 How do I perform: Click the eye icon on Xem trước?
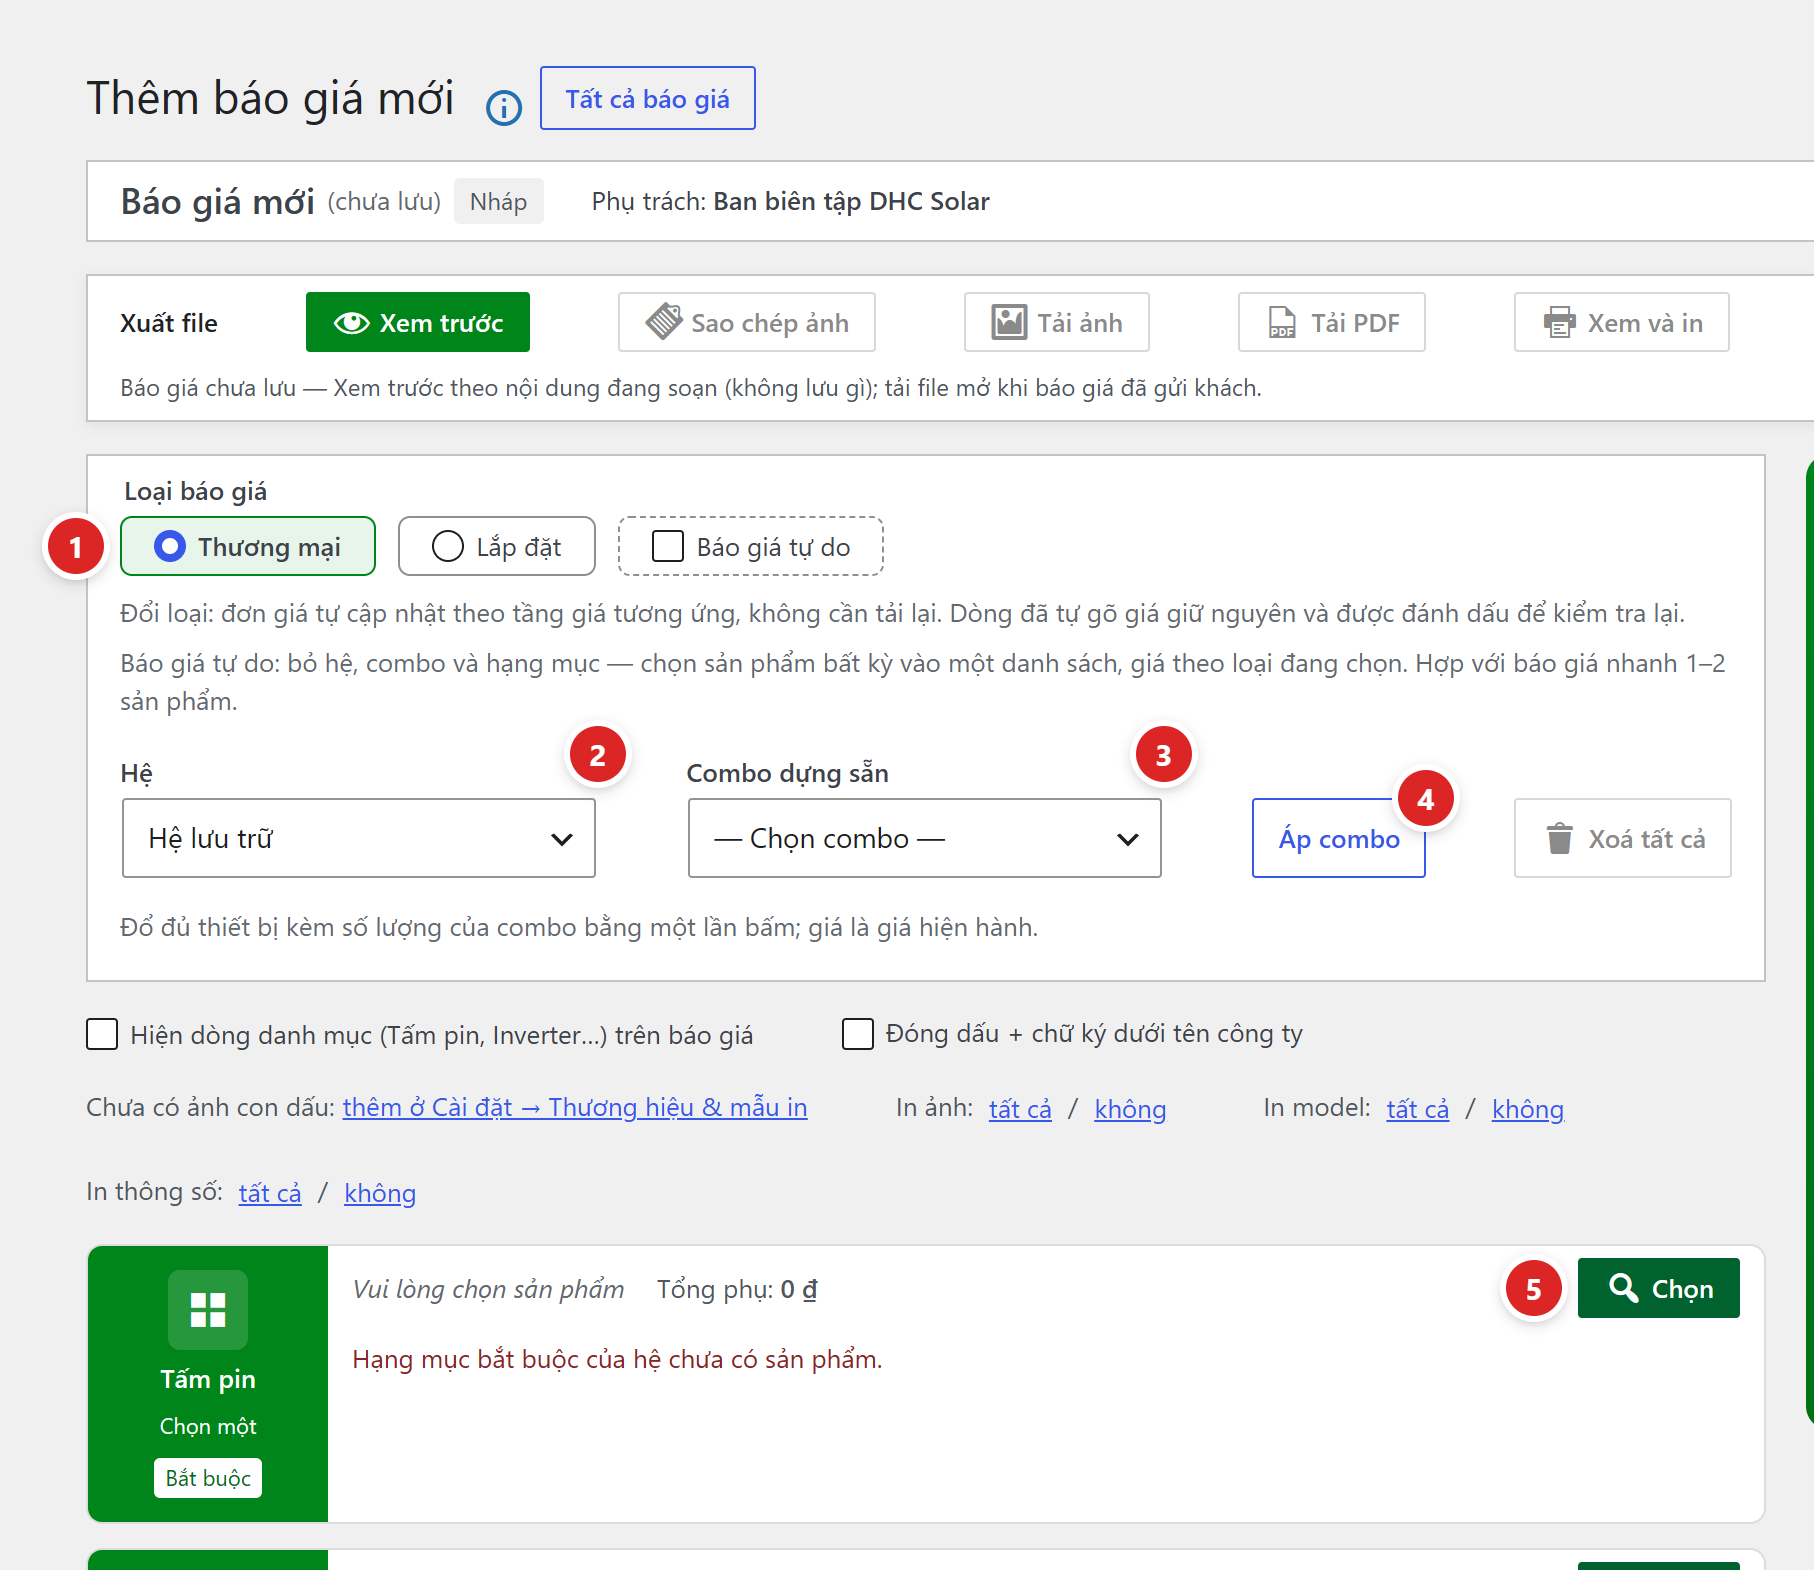click(351, 323)
